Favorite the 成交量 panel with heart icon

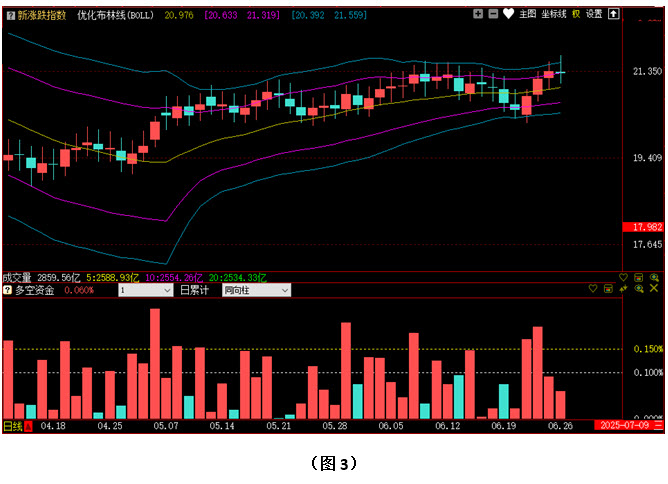[623, 277]
